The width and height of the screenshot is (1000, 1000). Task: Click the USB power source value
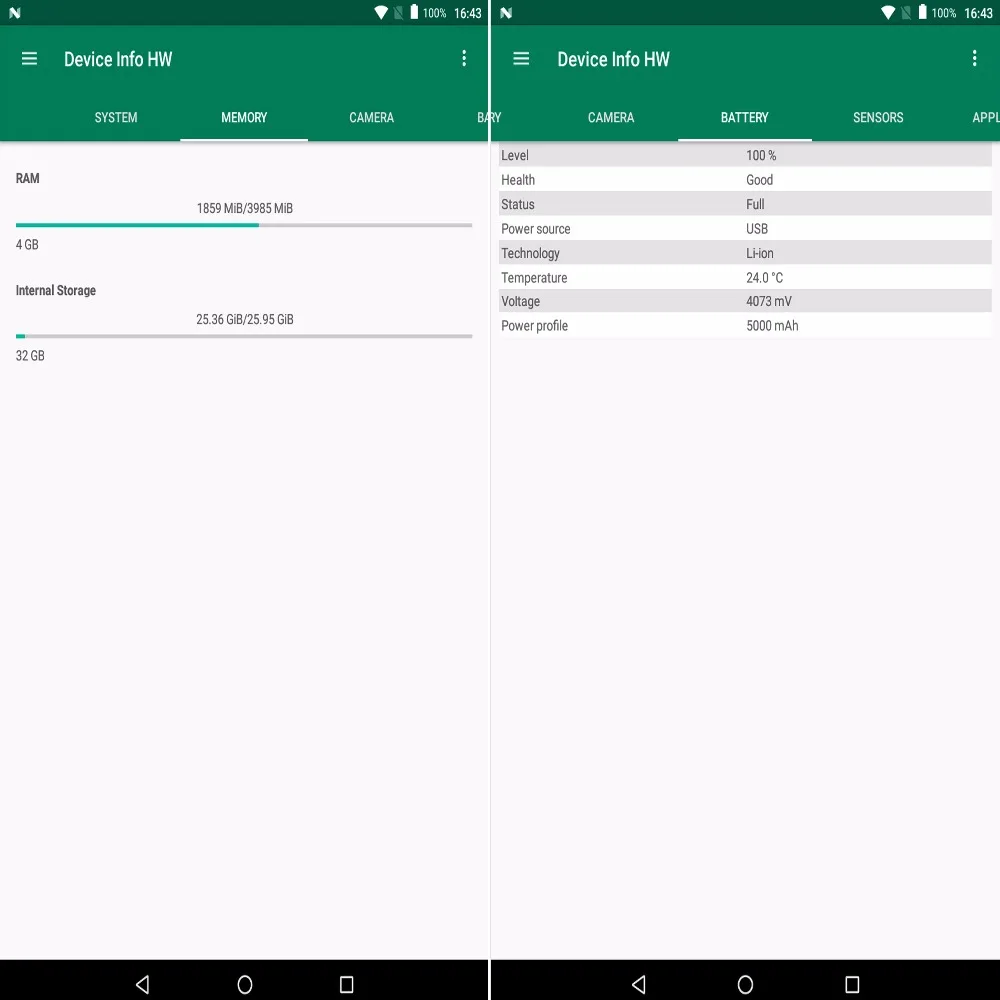[757, 229]
